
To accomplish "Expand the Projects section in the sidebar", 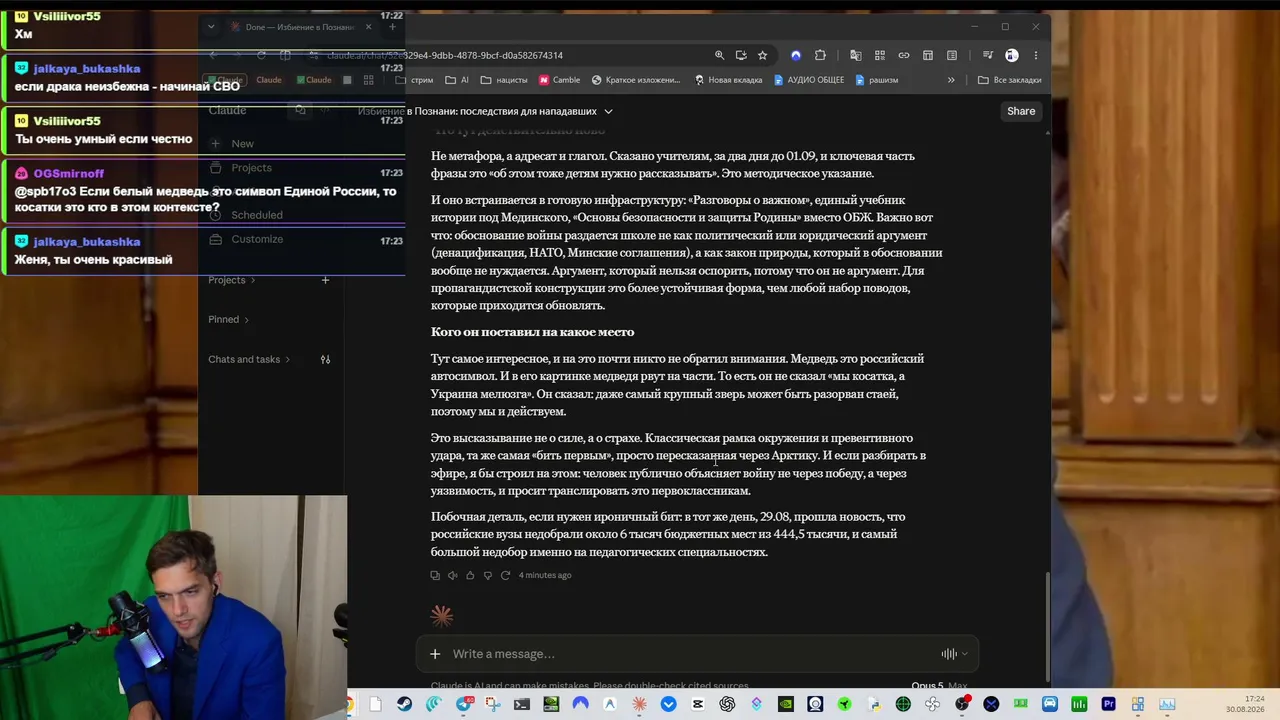I will click(x=232, y=280).
